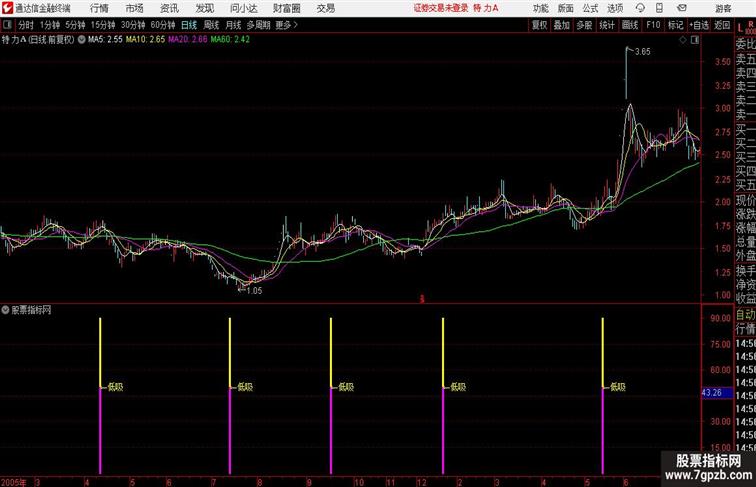Click the 特力A name in the title bar
756x487 pixels.
pos(486,8)
